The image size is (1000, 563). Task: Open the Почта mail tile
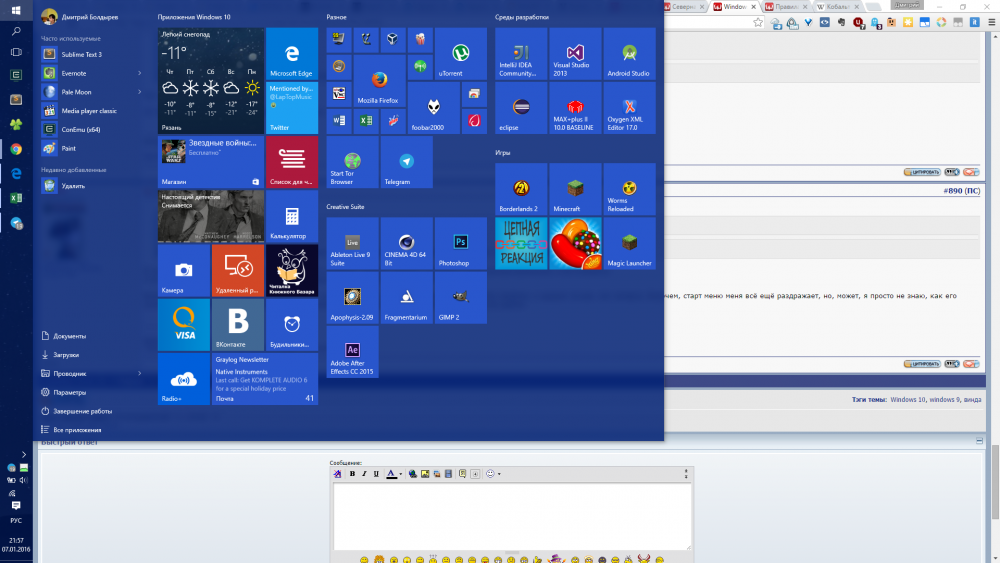click(x=265, y=379)
